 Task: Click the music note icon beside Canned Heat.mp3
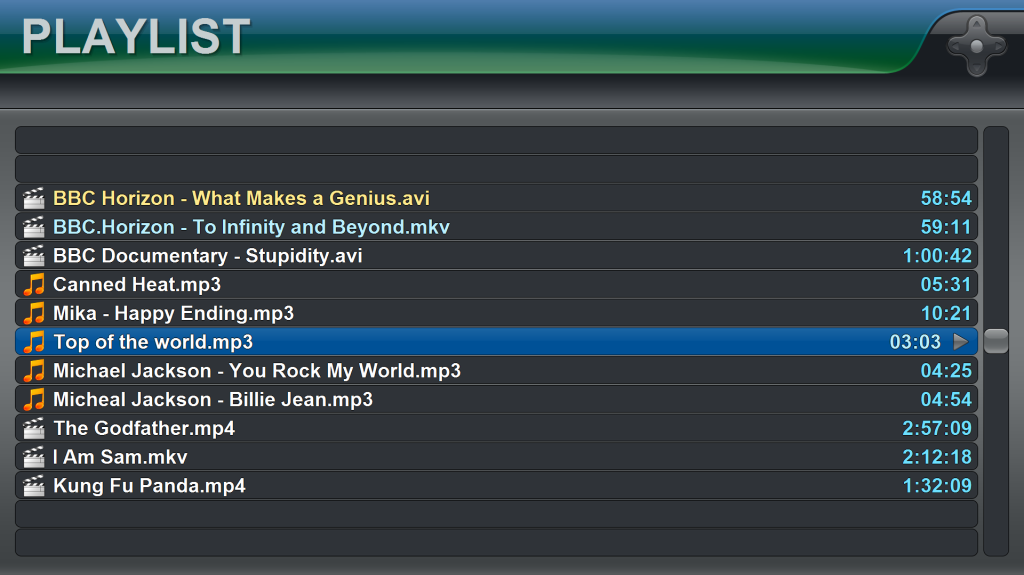(34, 284)
